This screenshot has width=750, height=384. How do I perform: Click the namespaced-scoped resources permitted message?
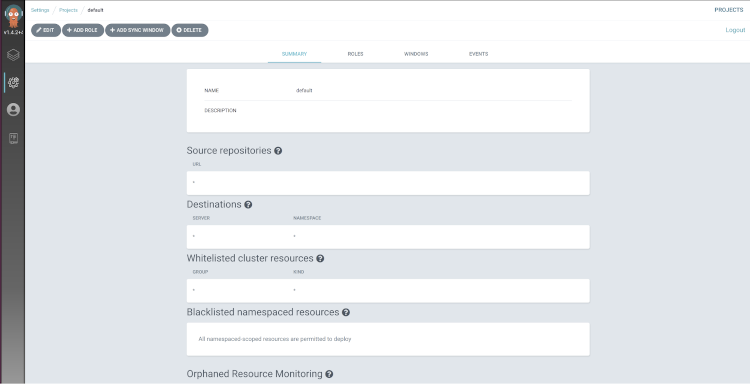point(275,339)
